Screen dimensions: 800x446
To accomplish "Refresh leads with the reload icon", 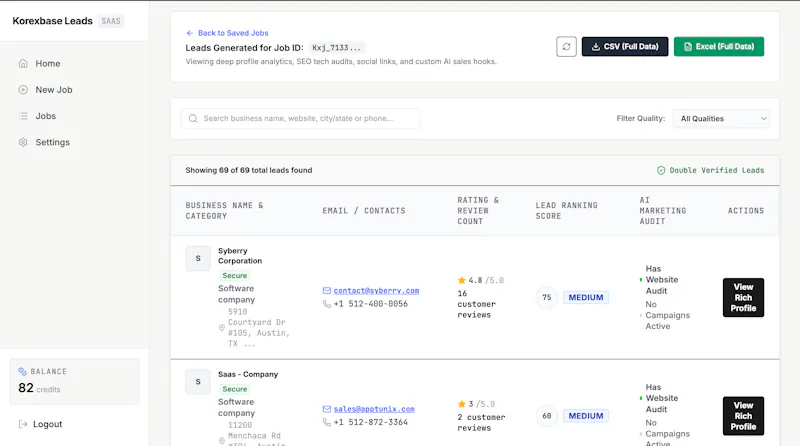I will point(566,46).
